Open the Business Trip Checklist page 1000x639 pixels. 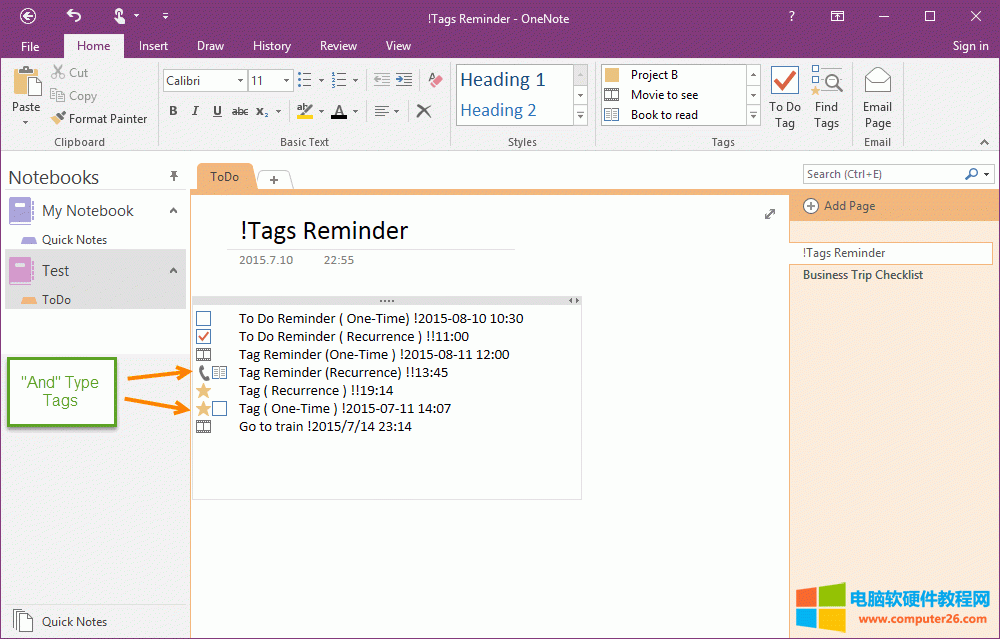pos(862,275)
